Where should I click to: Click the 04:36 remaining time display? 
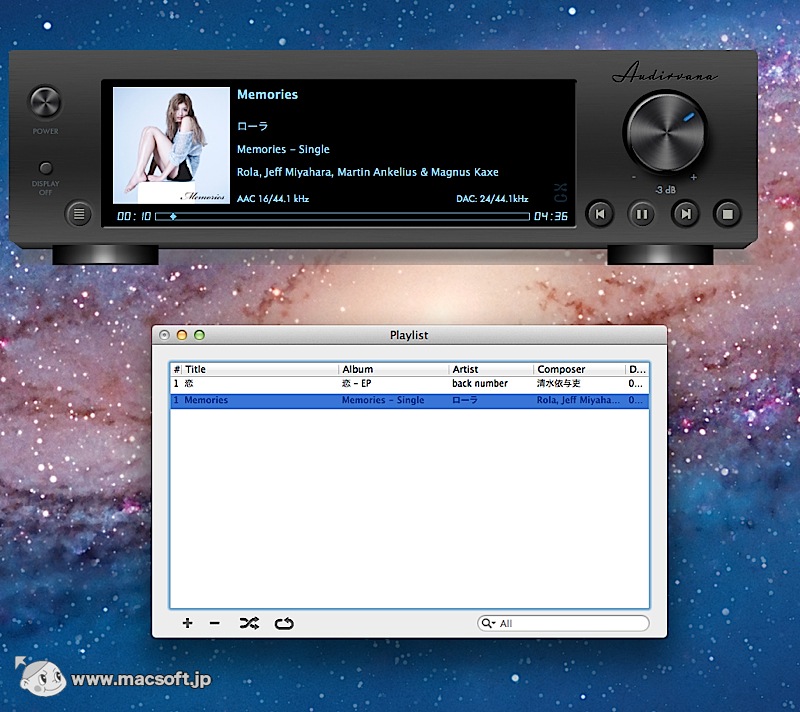[551, 216]
